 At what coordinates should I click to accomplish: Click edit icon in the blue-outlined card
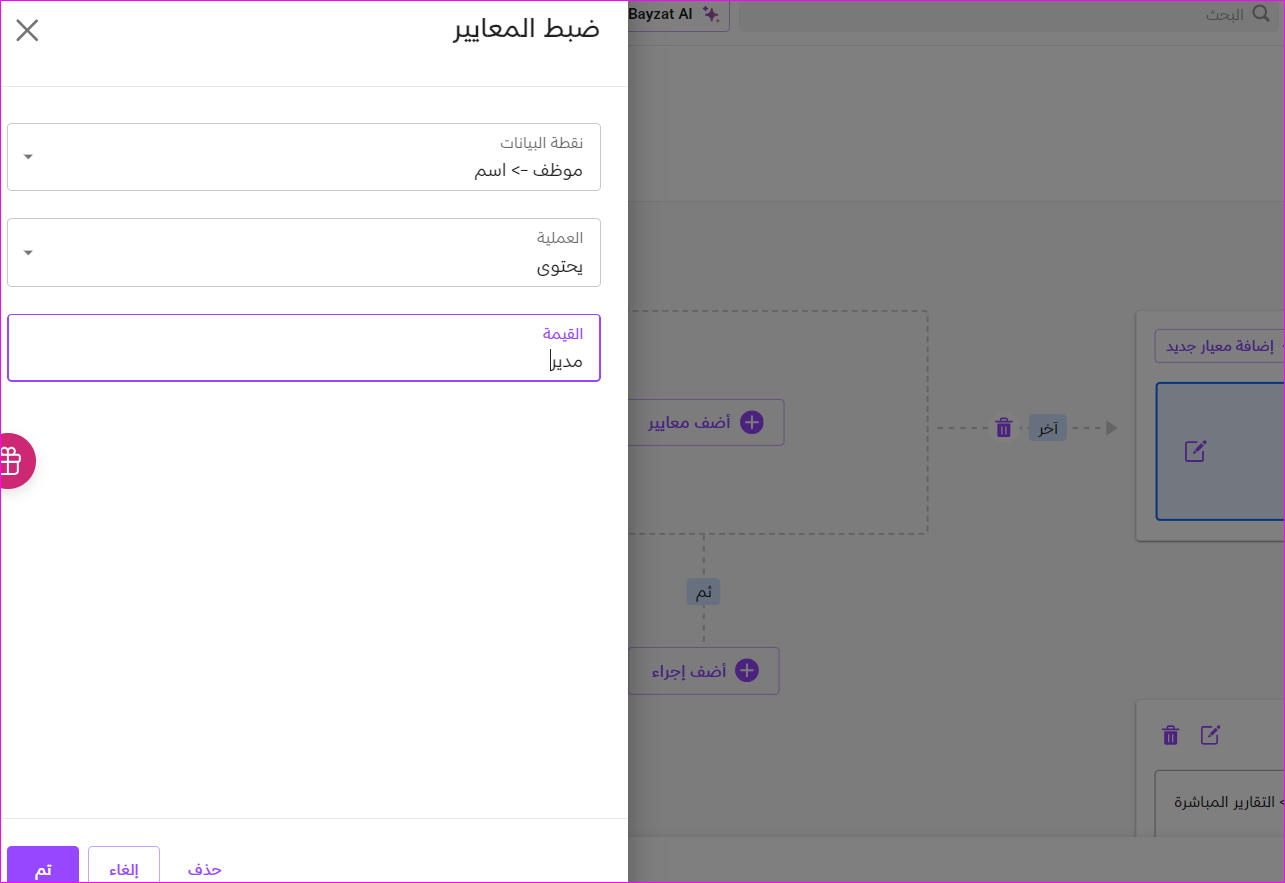coord(1195,451)
